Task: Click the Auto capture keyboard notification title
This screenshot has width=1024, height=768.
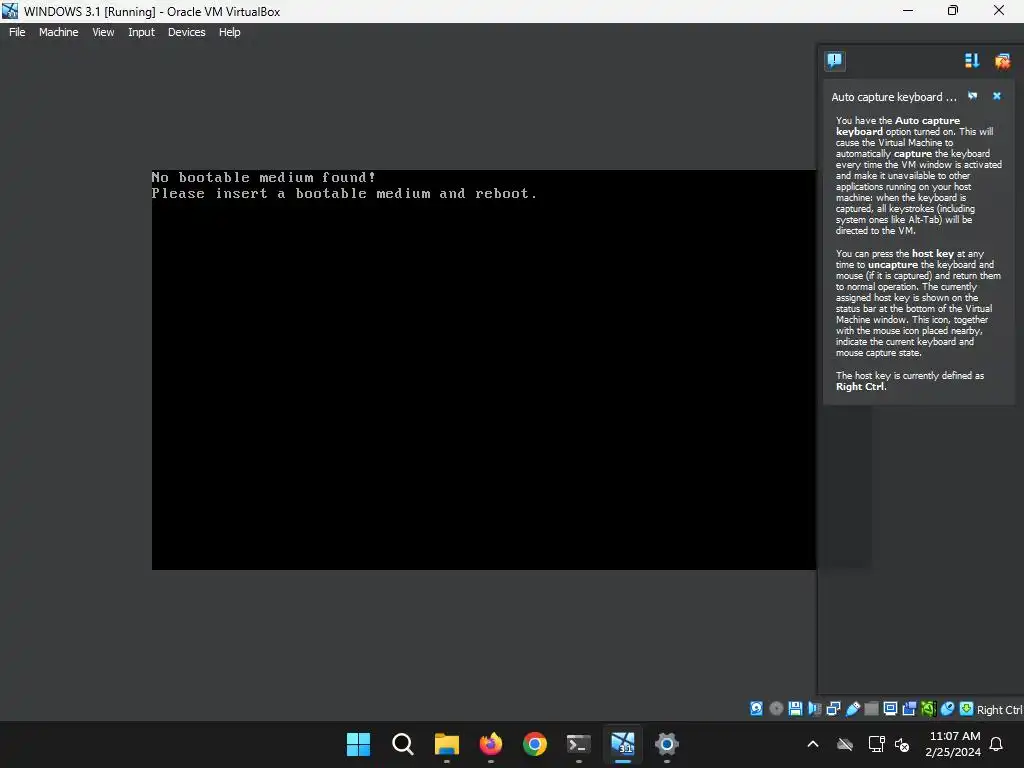Action: point(893,97)
